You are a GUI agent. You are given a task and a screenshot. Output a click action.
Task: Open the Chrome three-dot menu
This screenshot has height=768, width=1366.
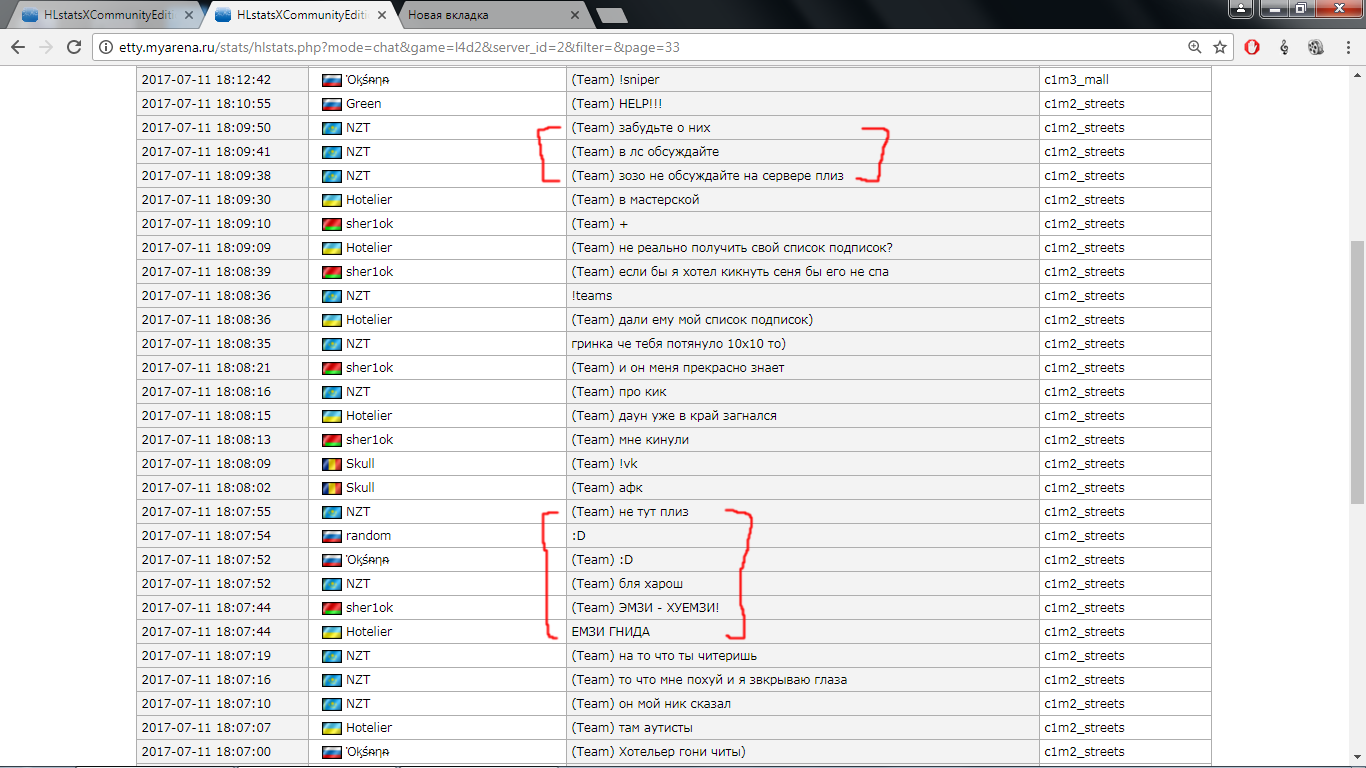click(1346, 47)
